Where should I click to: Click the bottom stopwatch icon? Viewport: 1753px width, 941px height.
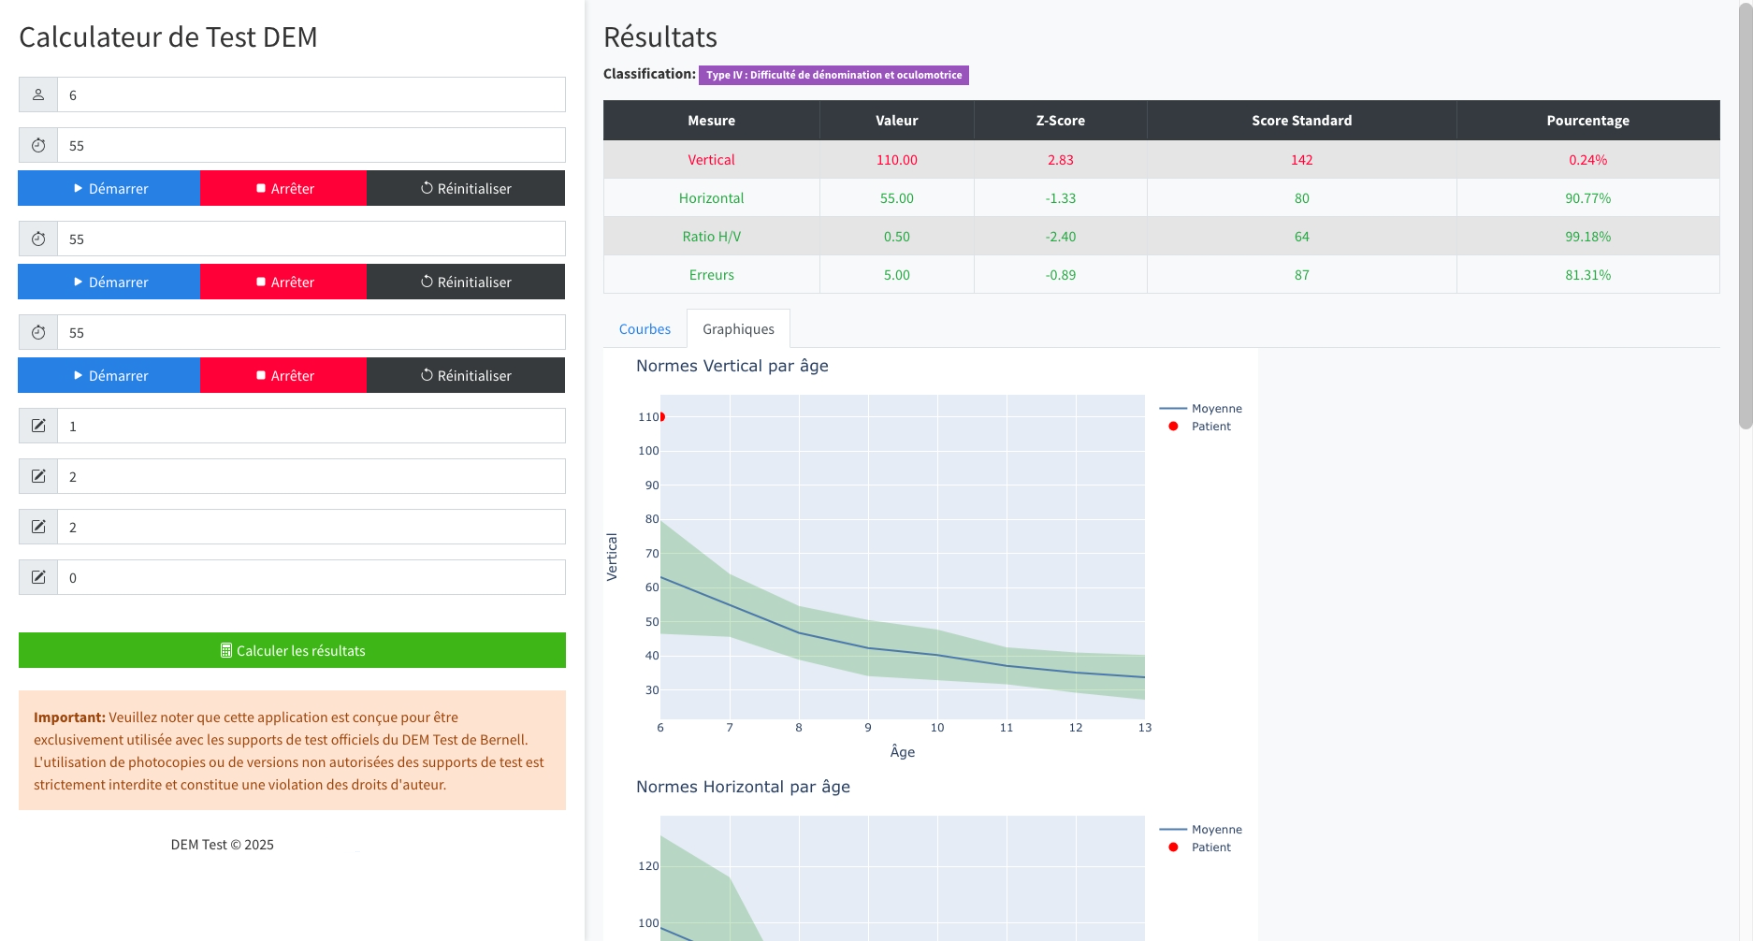click(x=38, y=332)
